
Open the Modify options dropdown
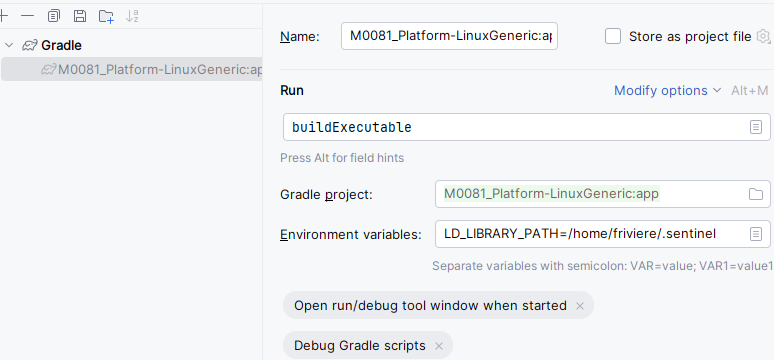pos(667,91)
